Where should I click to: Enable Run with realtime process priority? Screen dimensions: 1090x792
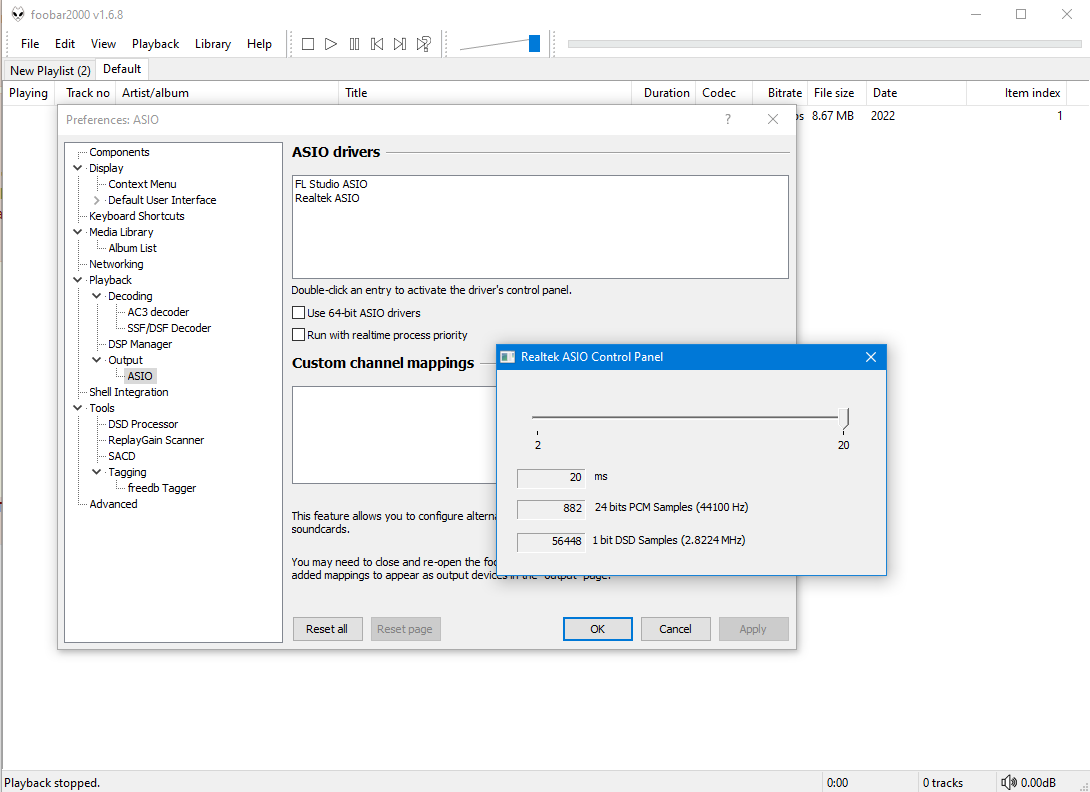pyautogui.click(x=298, y=335)
